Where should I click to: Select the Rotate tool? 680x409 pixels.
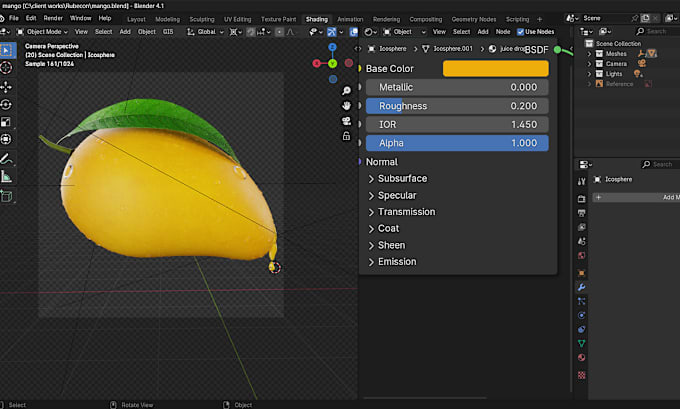point(6,105)
